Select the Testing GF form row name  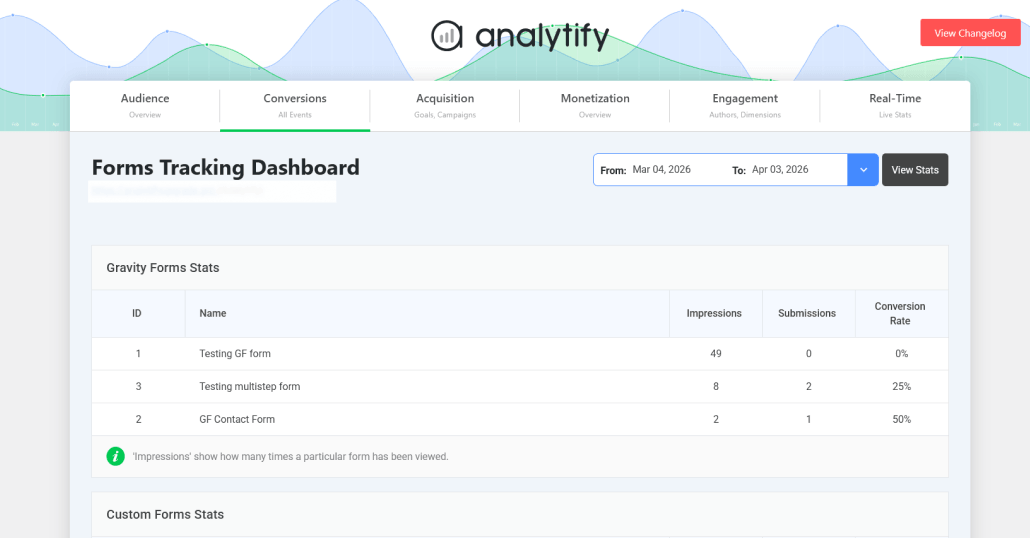pos(235,353)
